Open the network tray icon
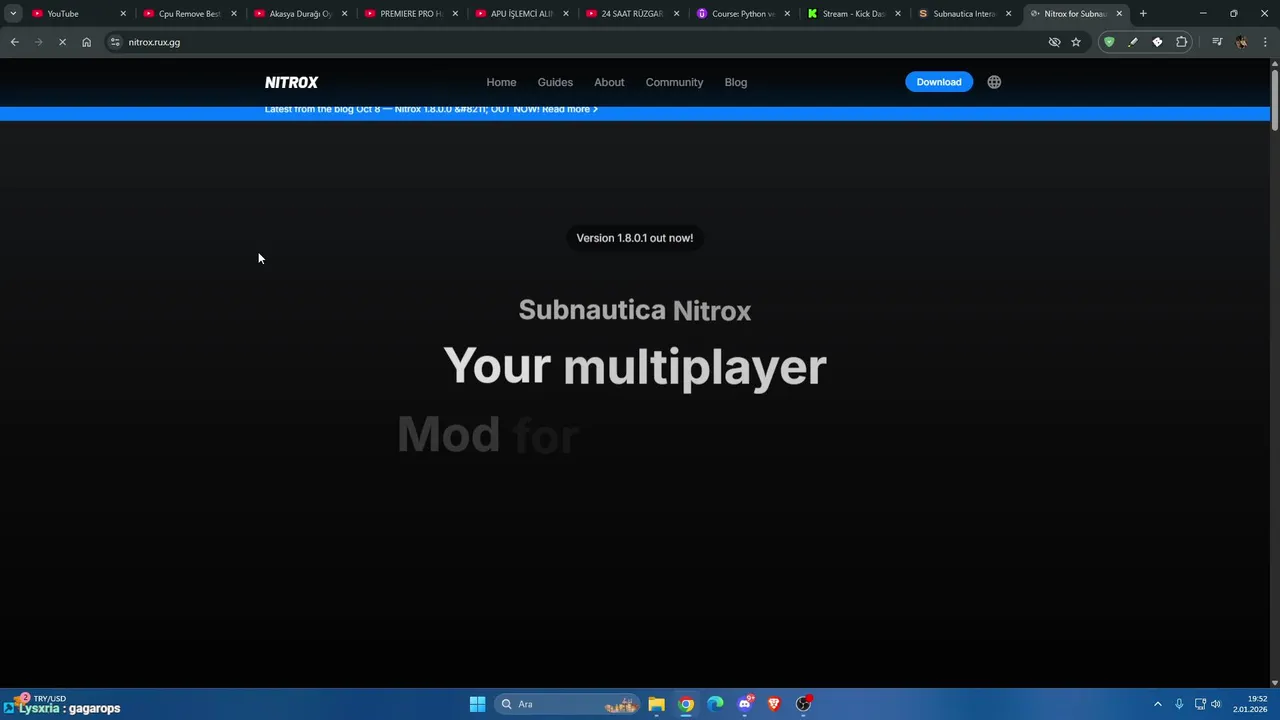1280x720 pixels. tap(1200, 704)
